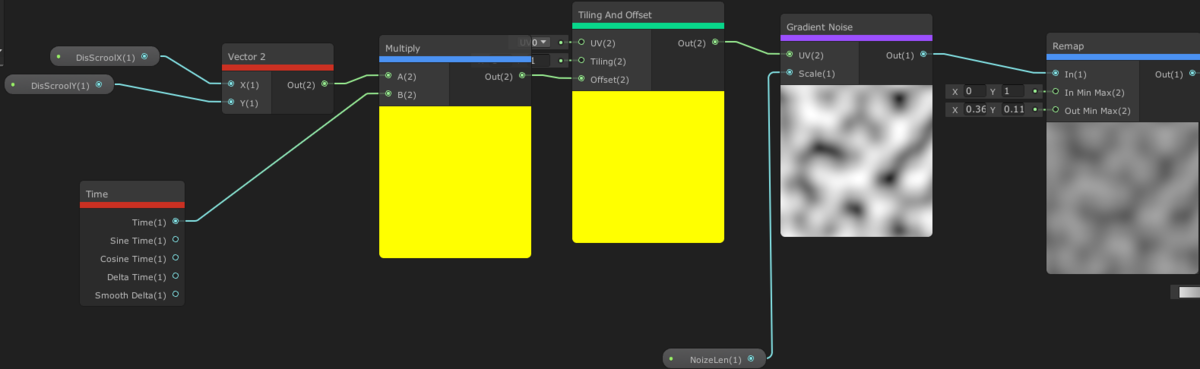Viewport: 1200px width, 369px height.
Task: Click the DisScroolY(1) property output port
Action: point(98,85)
